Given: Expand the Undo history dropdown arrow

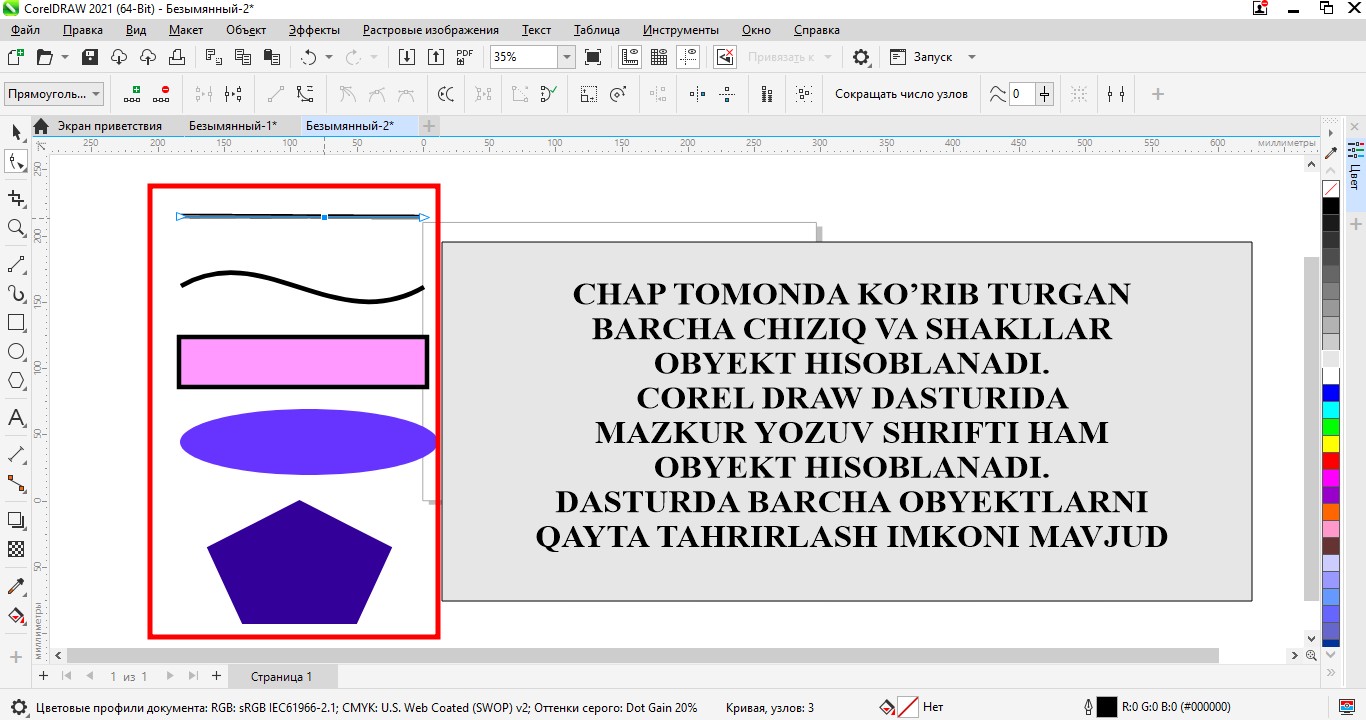Looking at the screenshot, I should coord(327,57).
